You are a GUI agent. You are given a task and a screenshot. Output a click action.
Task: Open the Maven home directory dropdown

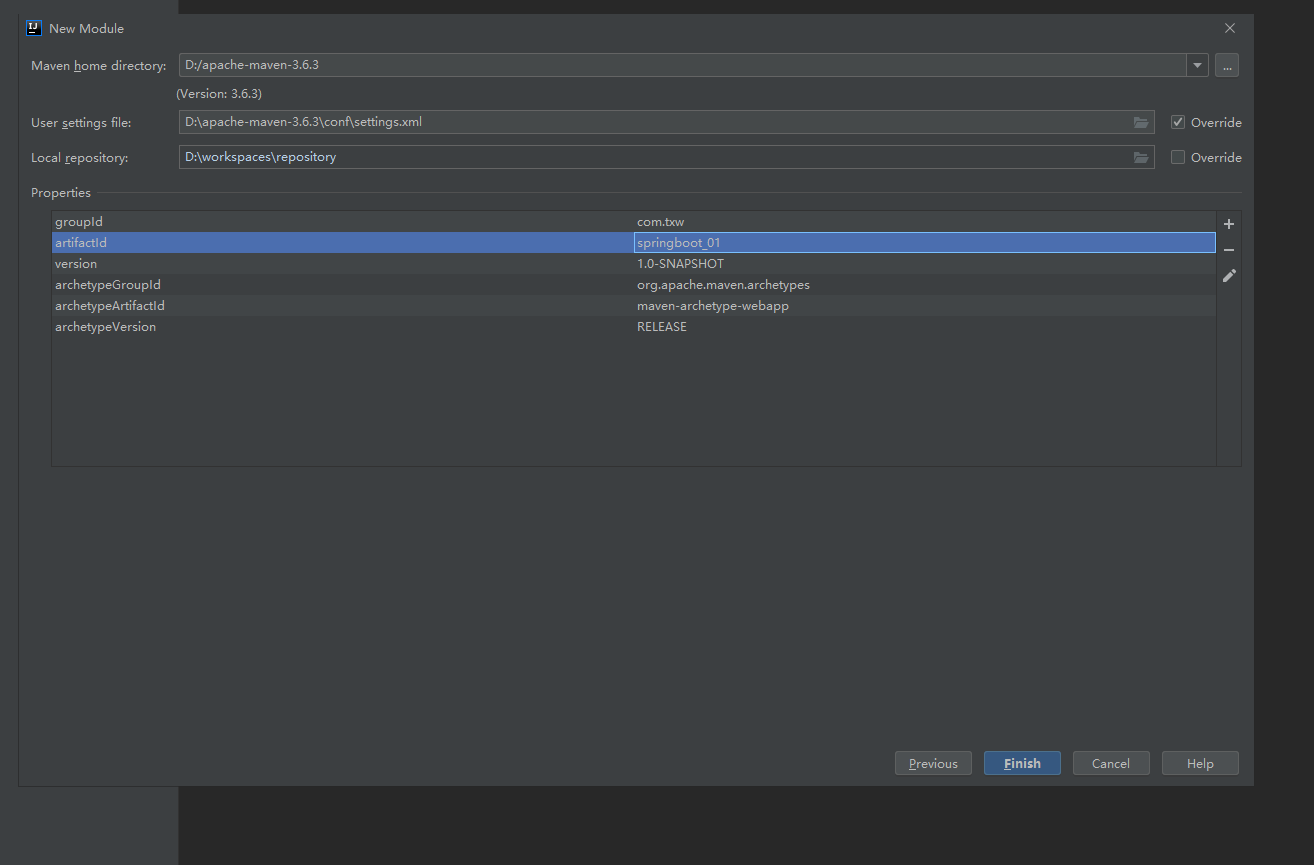[x=1197, y=65]
